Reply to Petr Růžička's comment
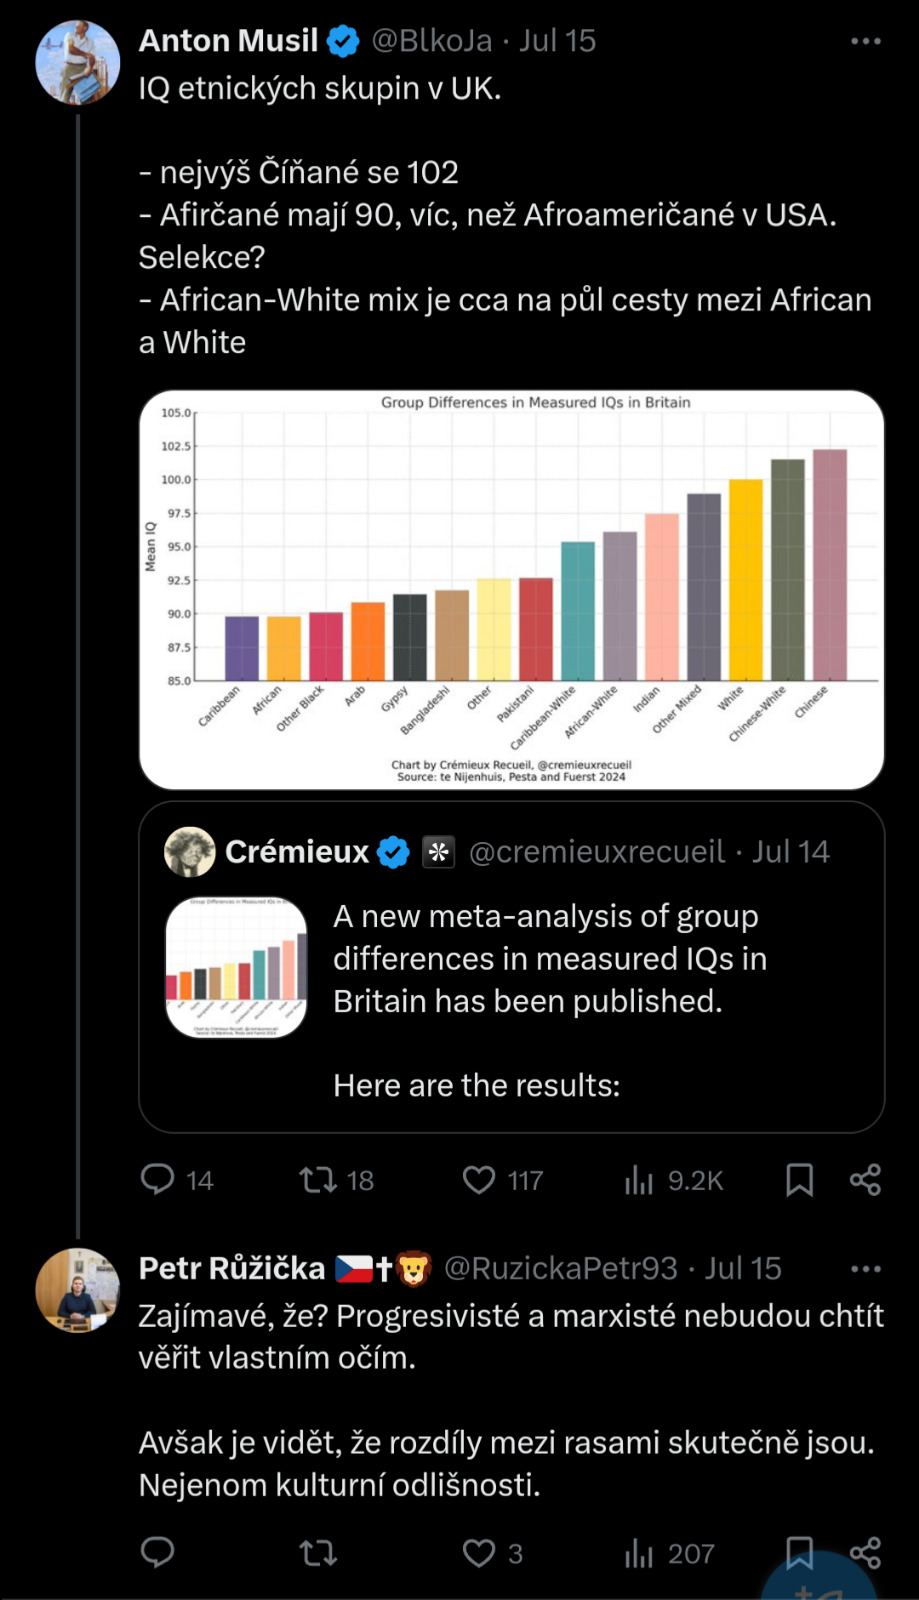This screenshot has width=919, height=1600. coord(158,1552)
